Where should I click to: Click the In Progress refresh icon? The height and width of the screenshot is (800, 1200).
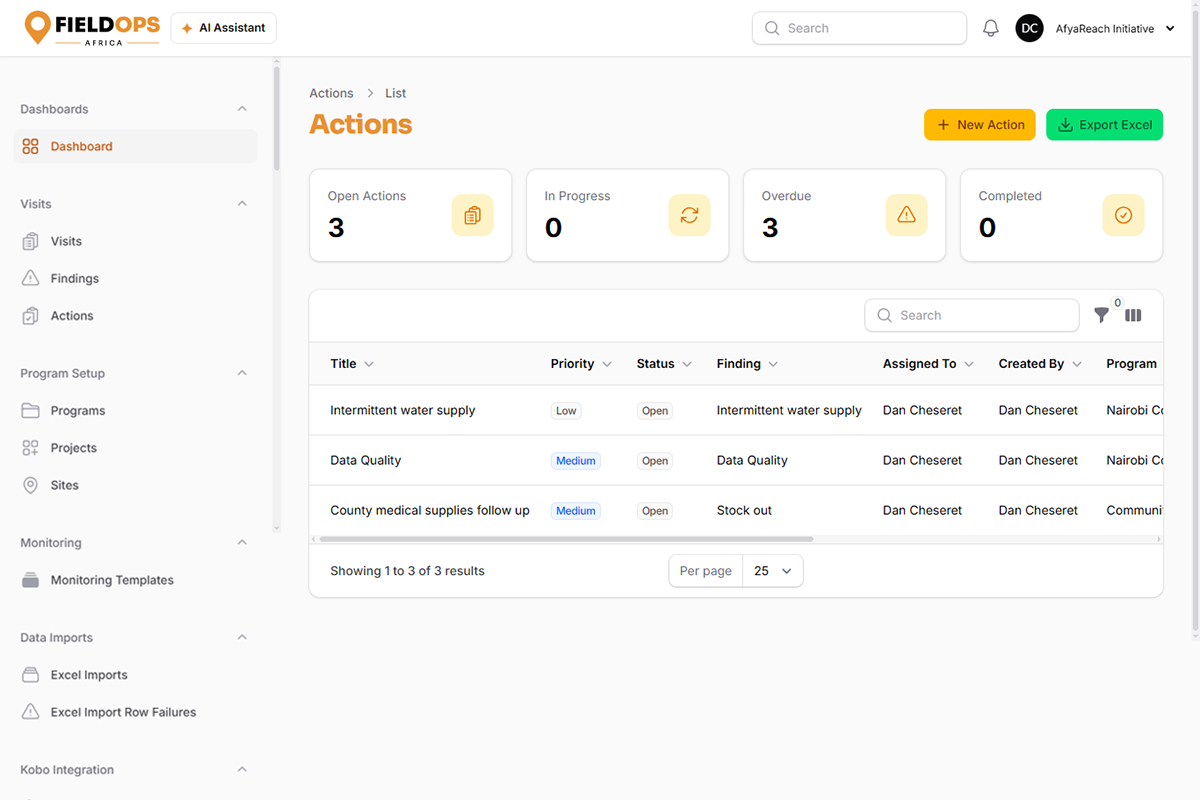point(690,215)
